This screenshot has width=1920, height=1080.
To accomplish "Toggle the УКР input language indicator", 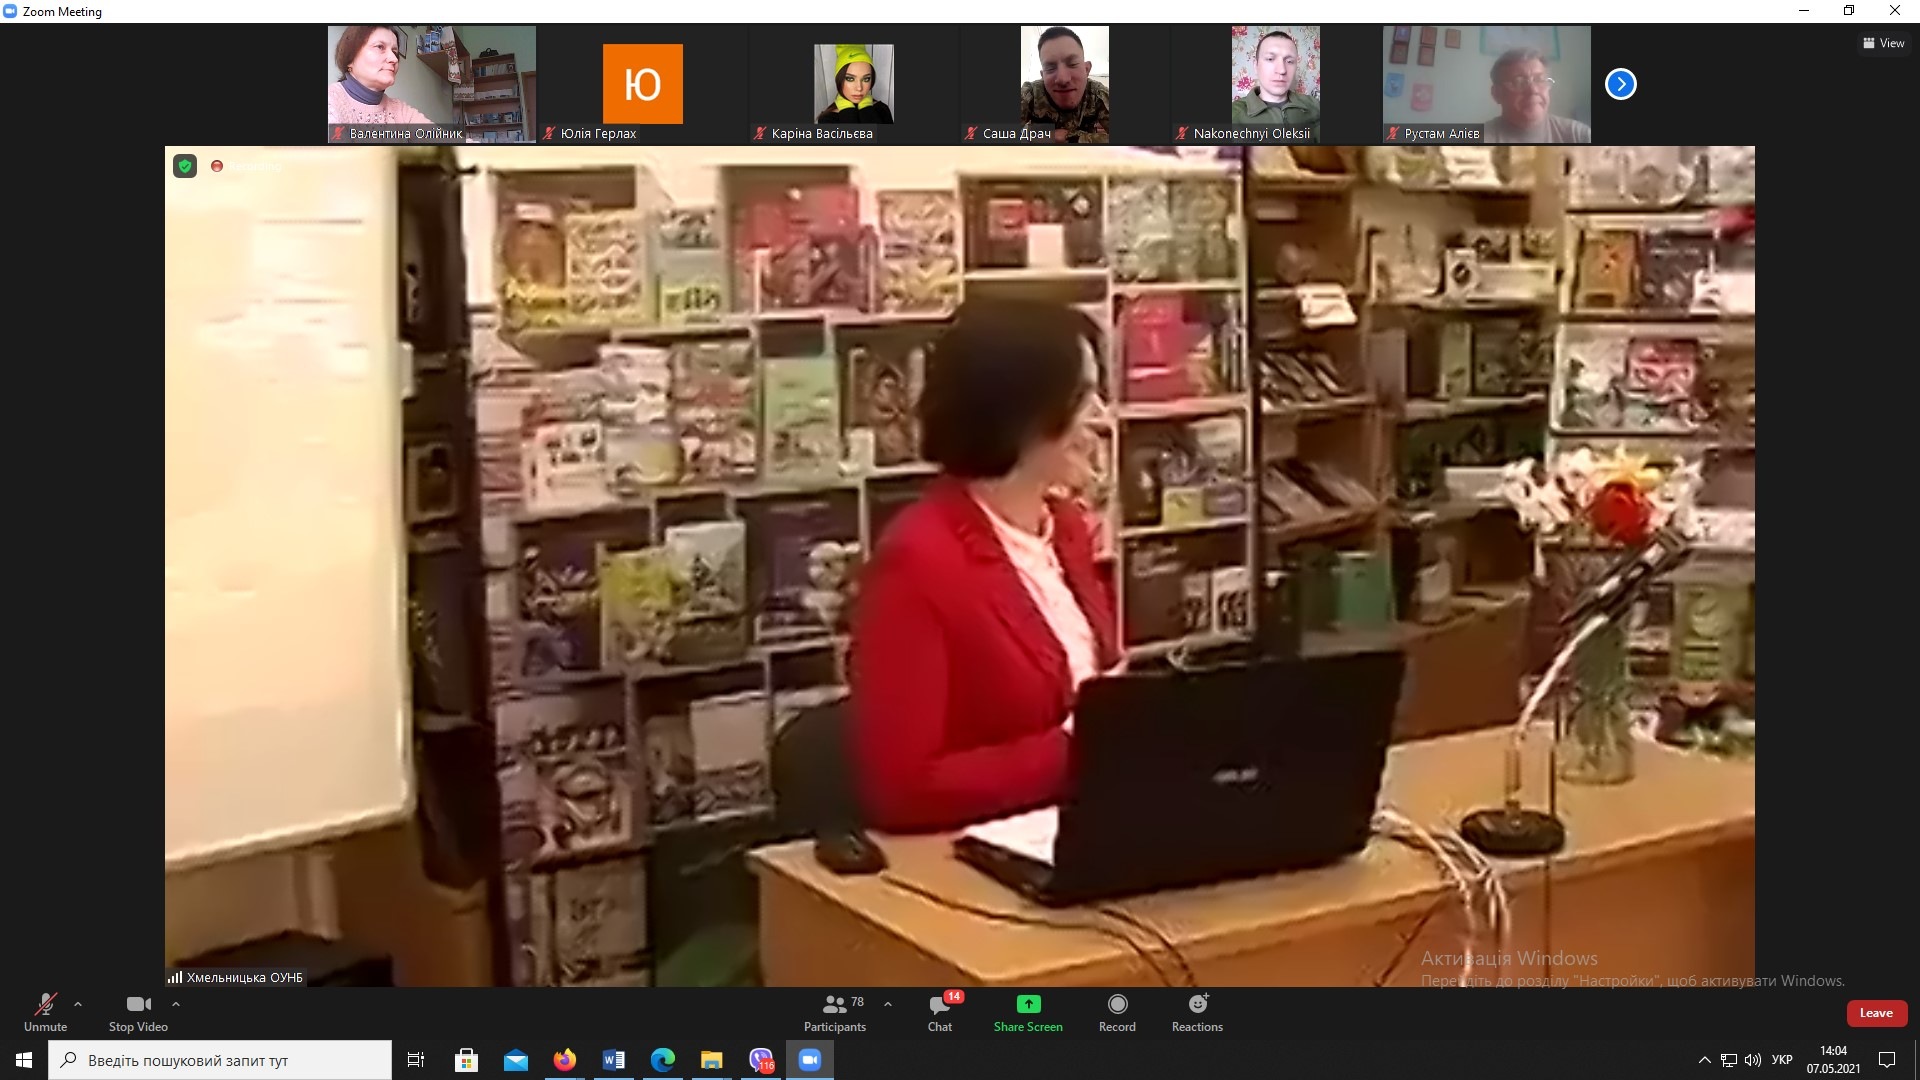I will point(1782,1060).
